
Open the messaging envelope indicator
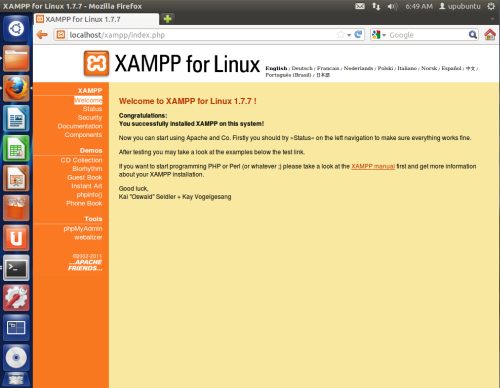coord(360,6)
